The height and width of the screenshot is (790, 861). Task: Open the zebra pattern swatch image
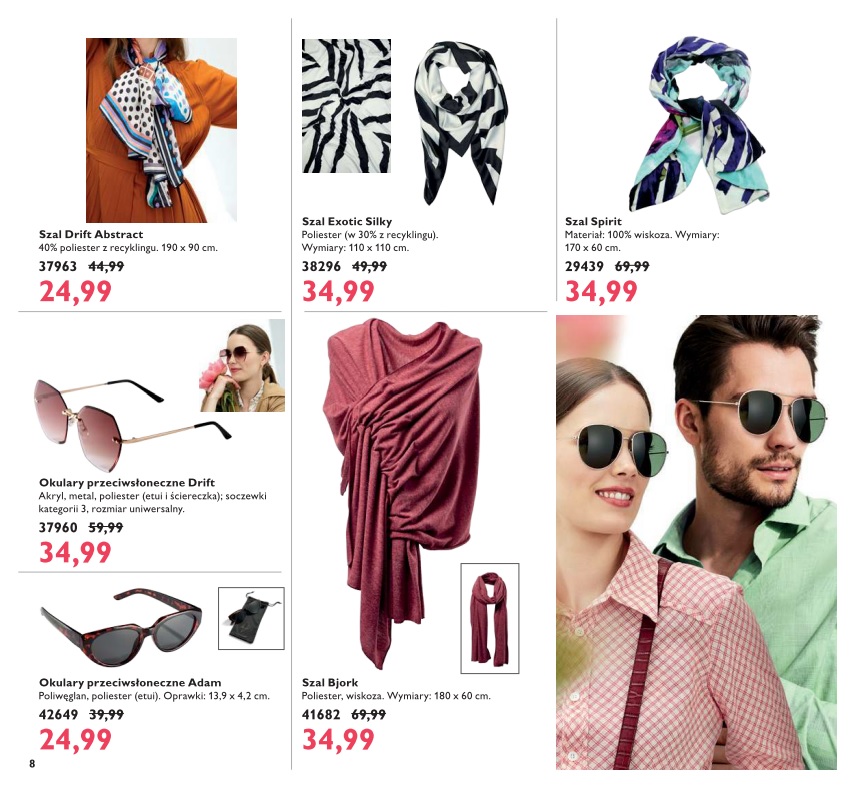tap(346, 106)
